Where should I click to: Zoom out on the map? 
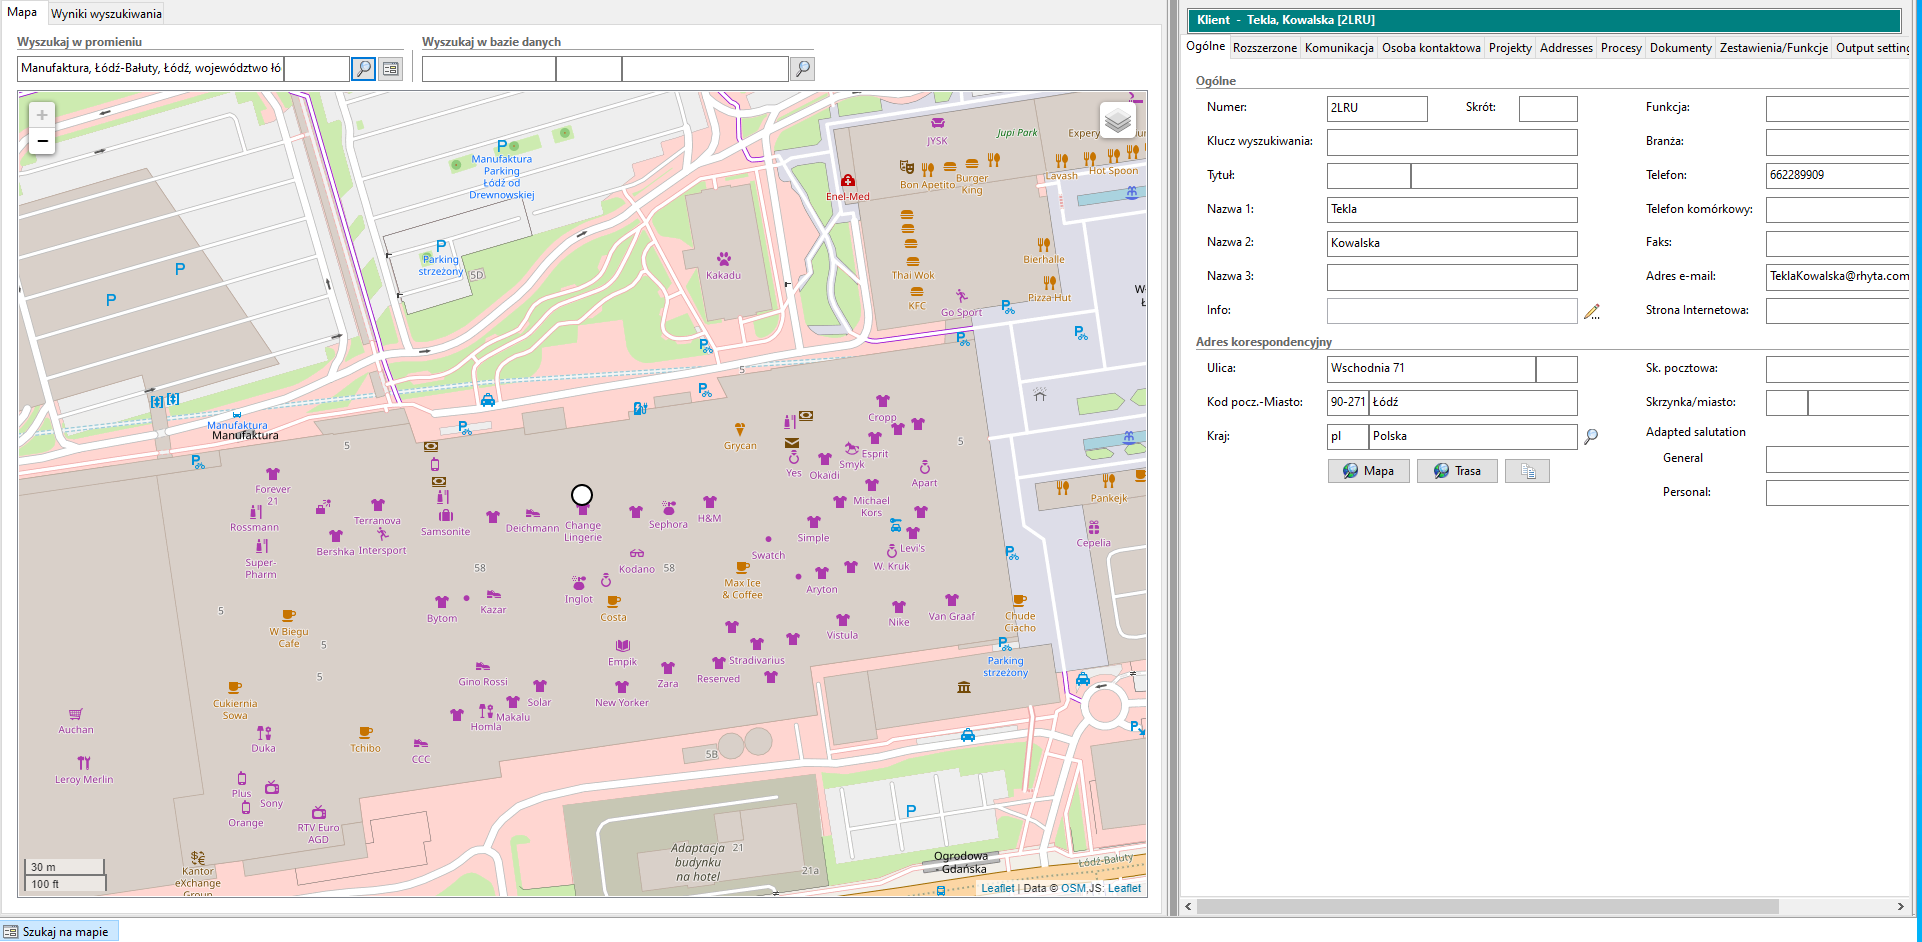42,141
